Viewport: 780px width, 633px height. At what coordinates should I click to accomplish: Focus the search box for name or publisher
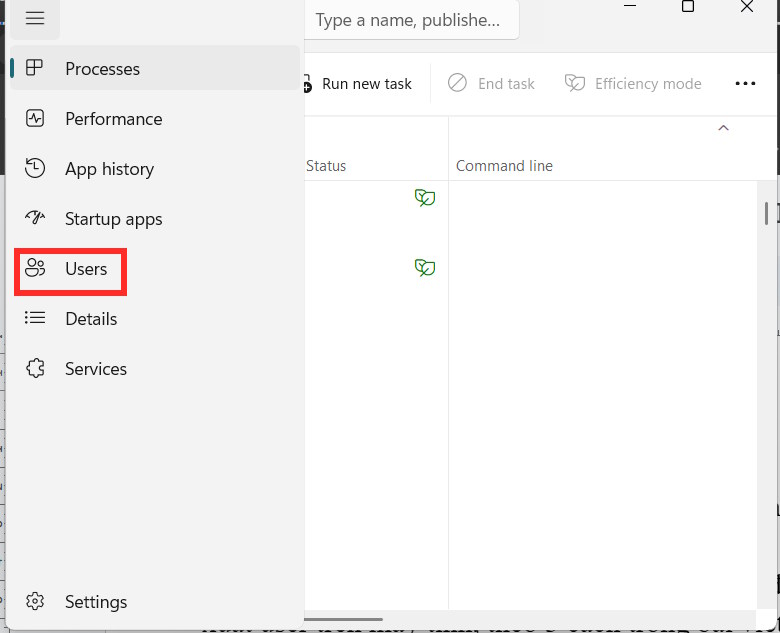[x=411, y=20]
